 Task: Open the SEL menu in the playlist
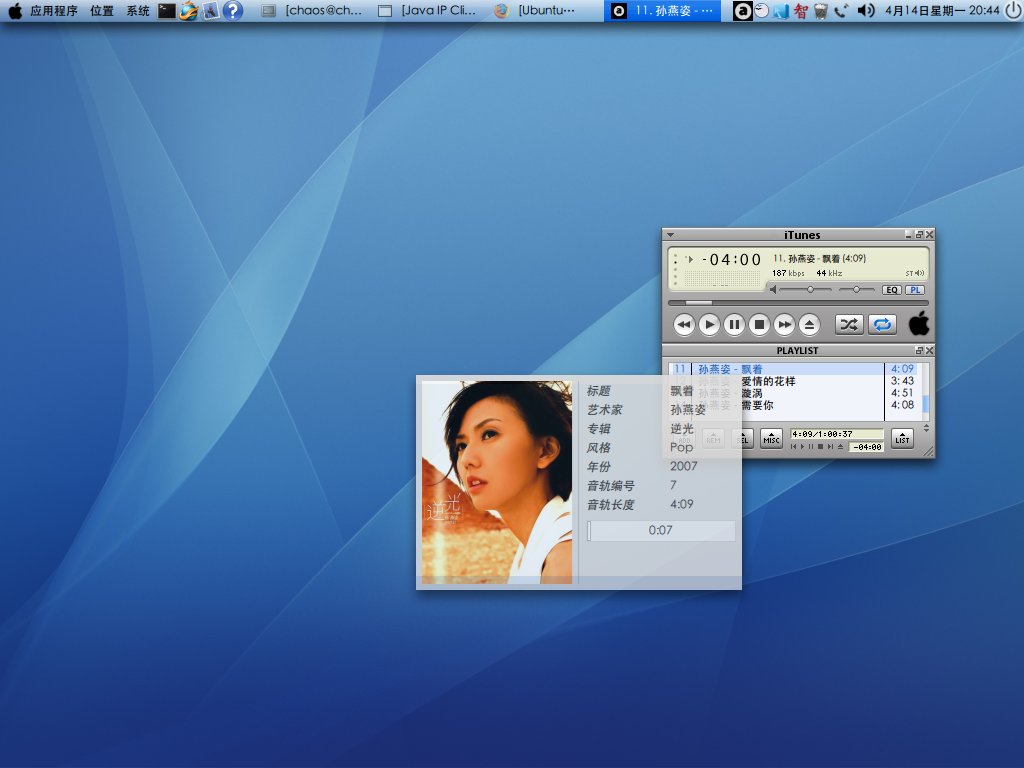[x=744, y=439]
